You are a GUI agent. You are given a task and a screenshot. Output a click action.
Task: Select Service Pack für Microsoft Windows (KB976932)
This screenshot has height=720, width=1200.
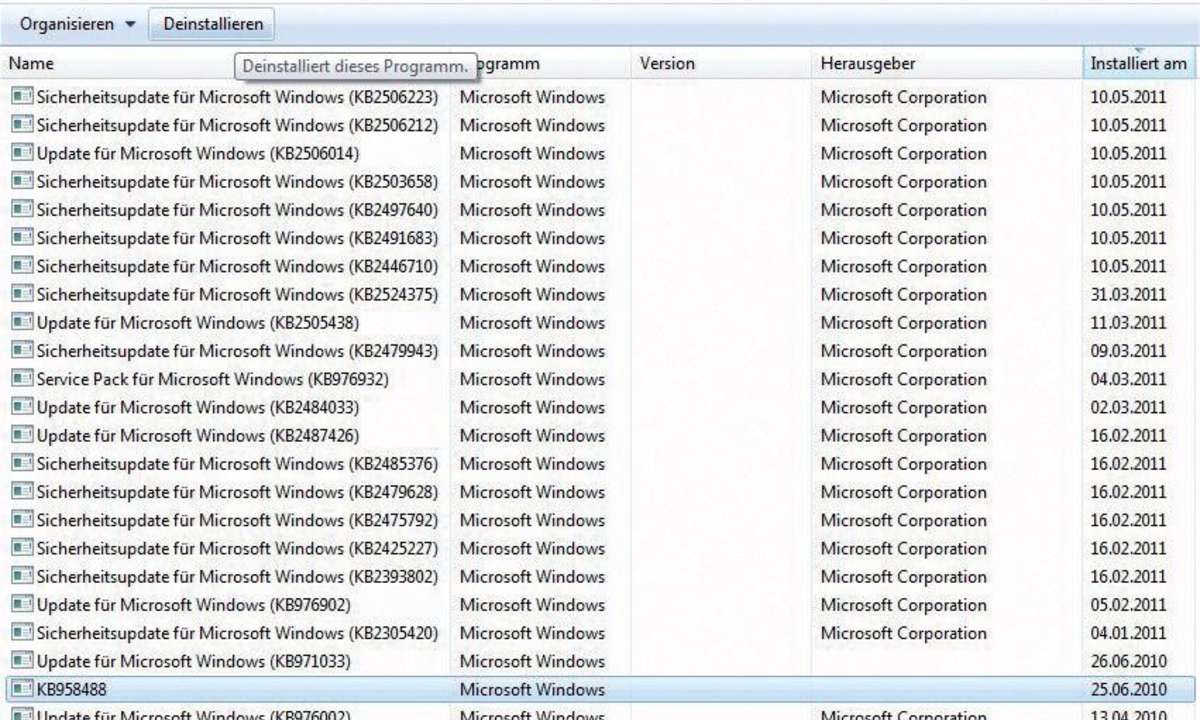213,379
